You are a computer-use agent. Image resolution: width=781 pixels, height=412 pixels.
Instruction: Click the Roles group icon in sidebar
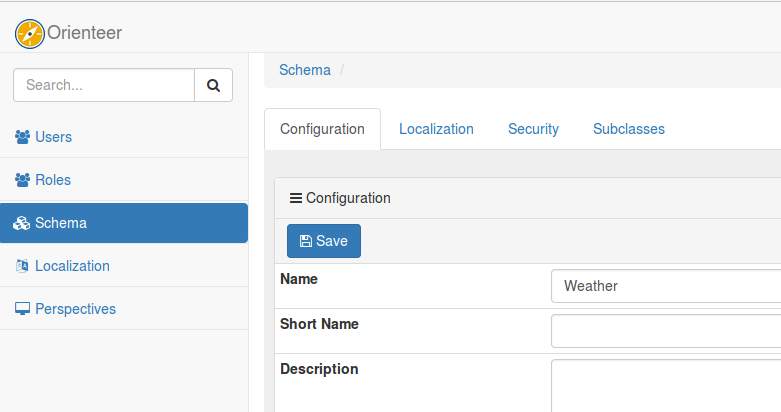(22, 180)
